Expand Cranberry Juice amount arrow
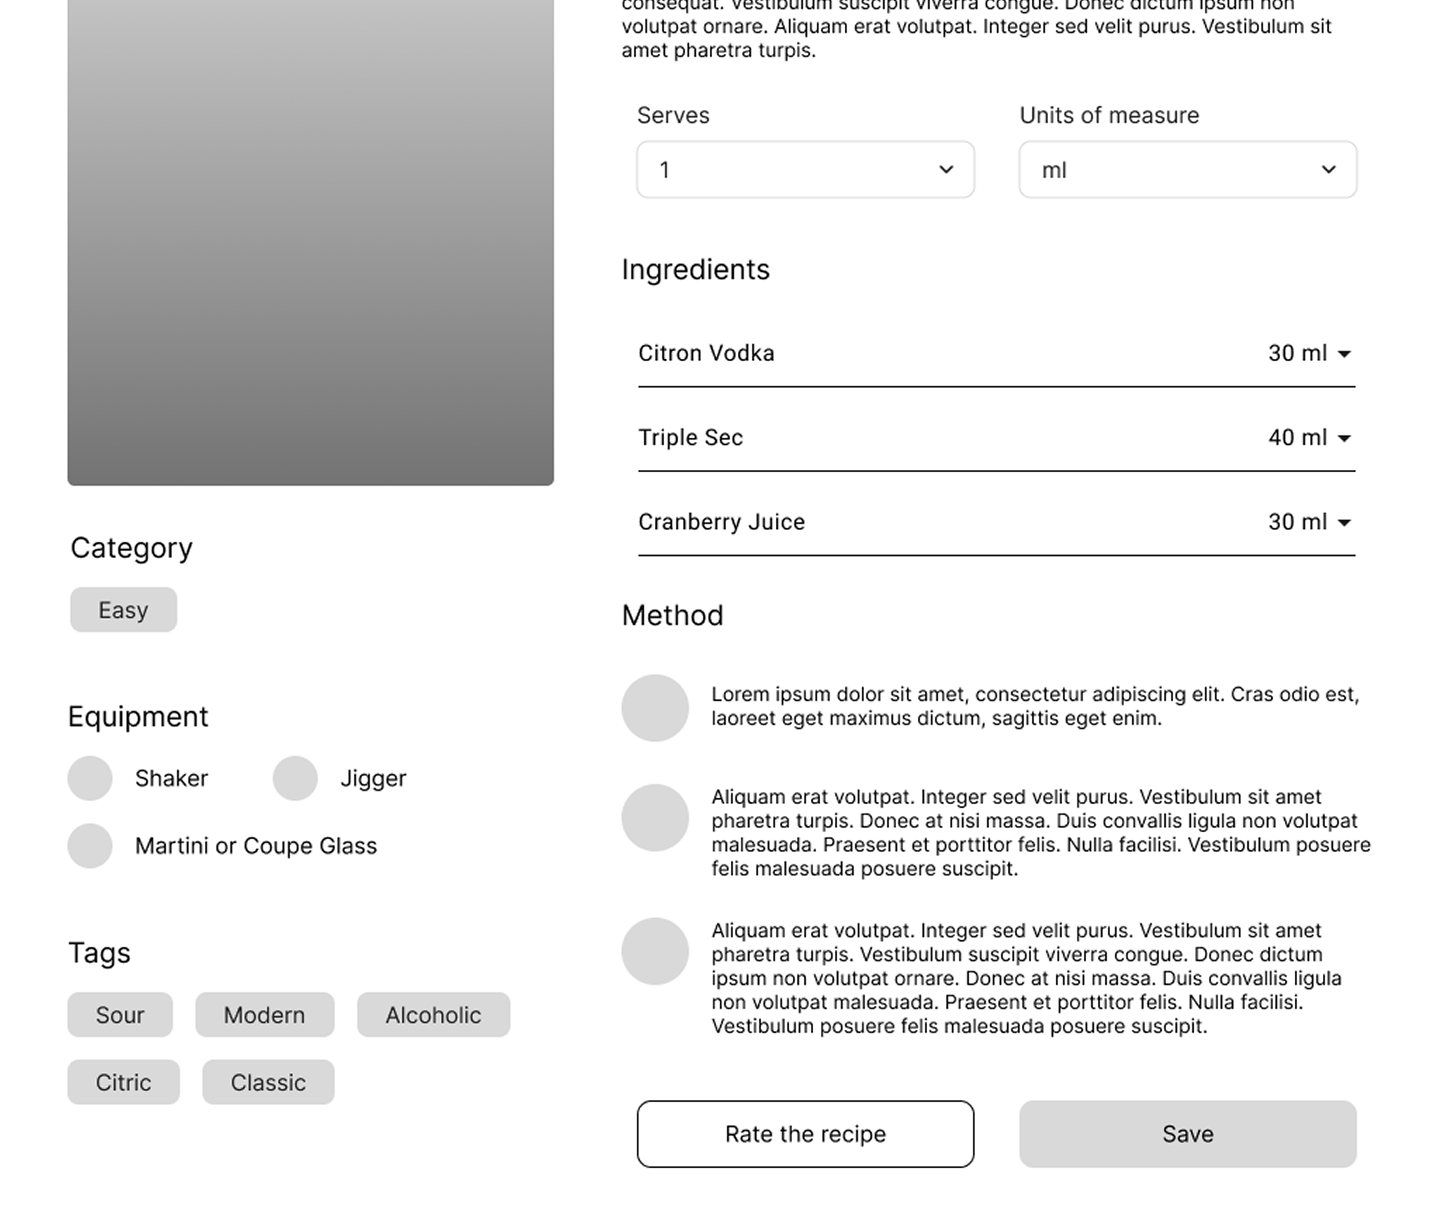1440x1208 pixels. tap(1344, 523)
